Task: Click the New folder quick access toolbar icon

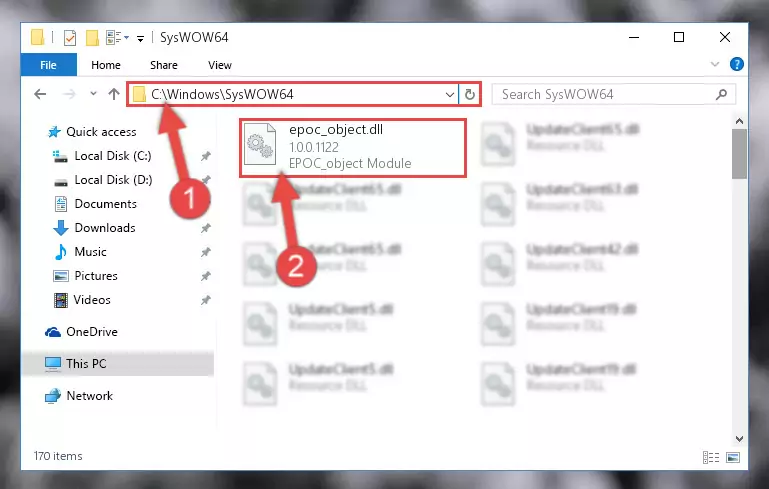Action: (x=92, y=38)
